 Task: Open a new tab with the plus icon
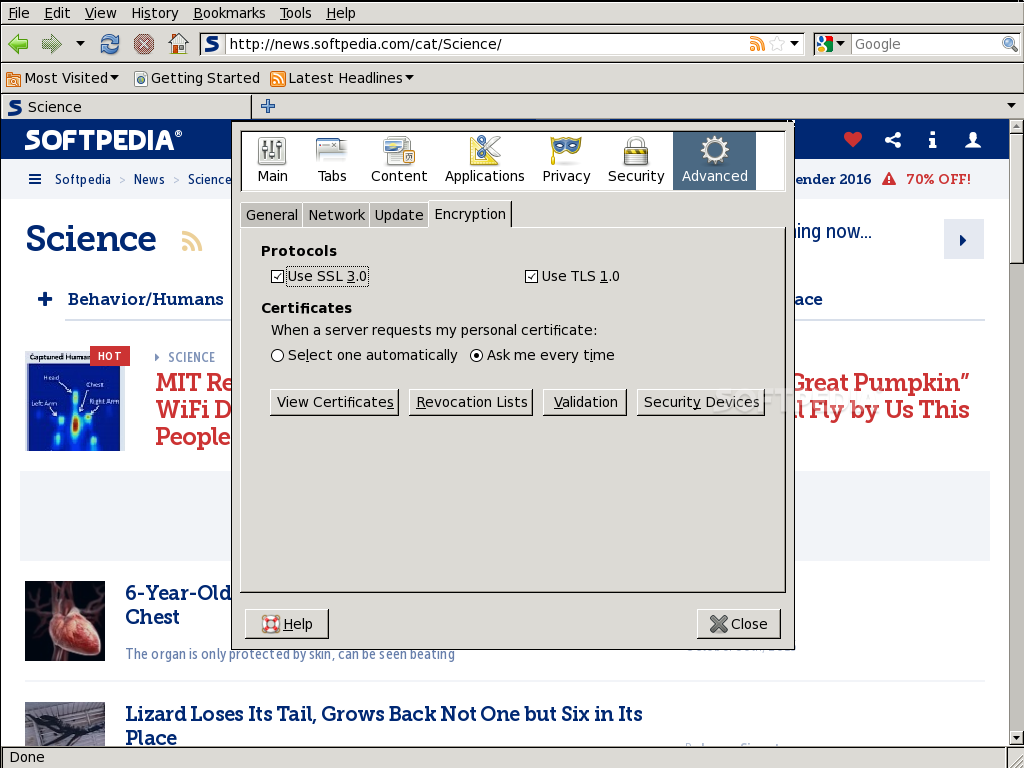[268, 106]
